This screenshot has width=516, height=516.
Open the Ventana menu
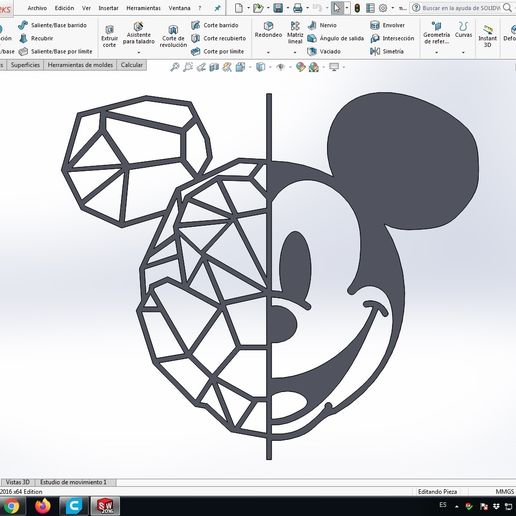179,8
